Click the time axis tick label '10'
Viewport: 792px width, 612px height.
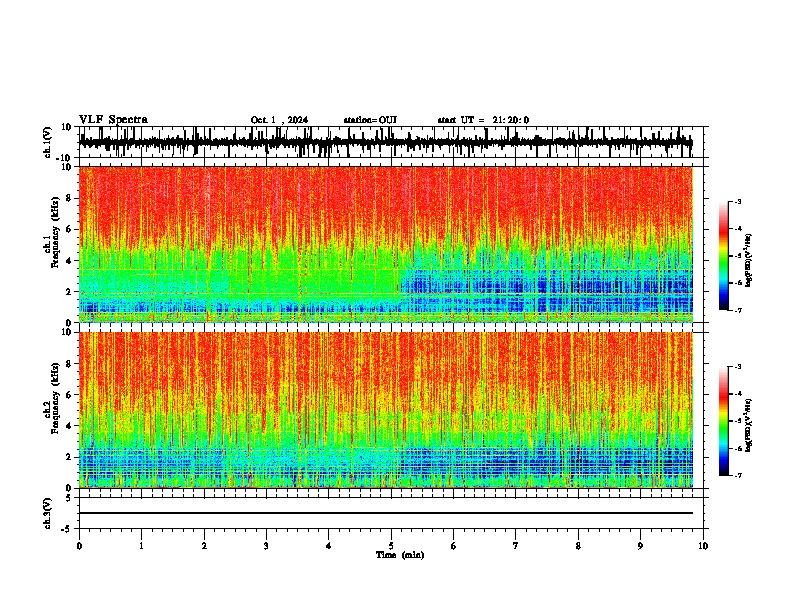click(703, 546)
